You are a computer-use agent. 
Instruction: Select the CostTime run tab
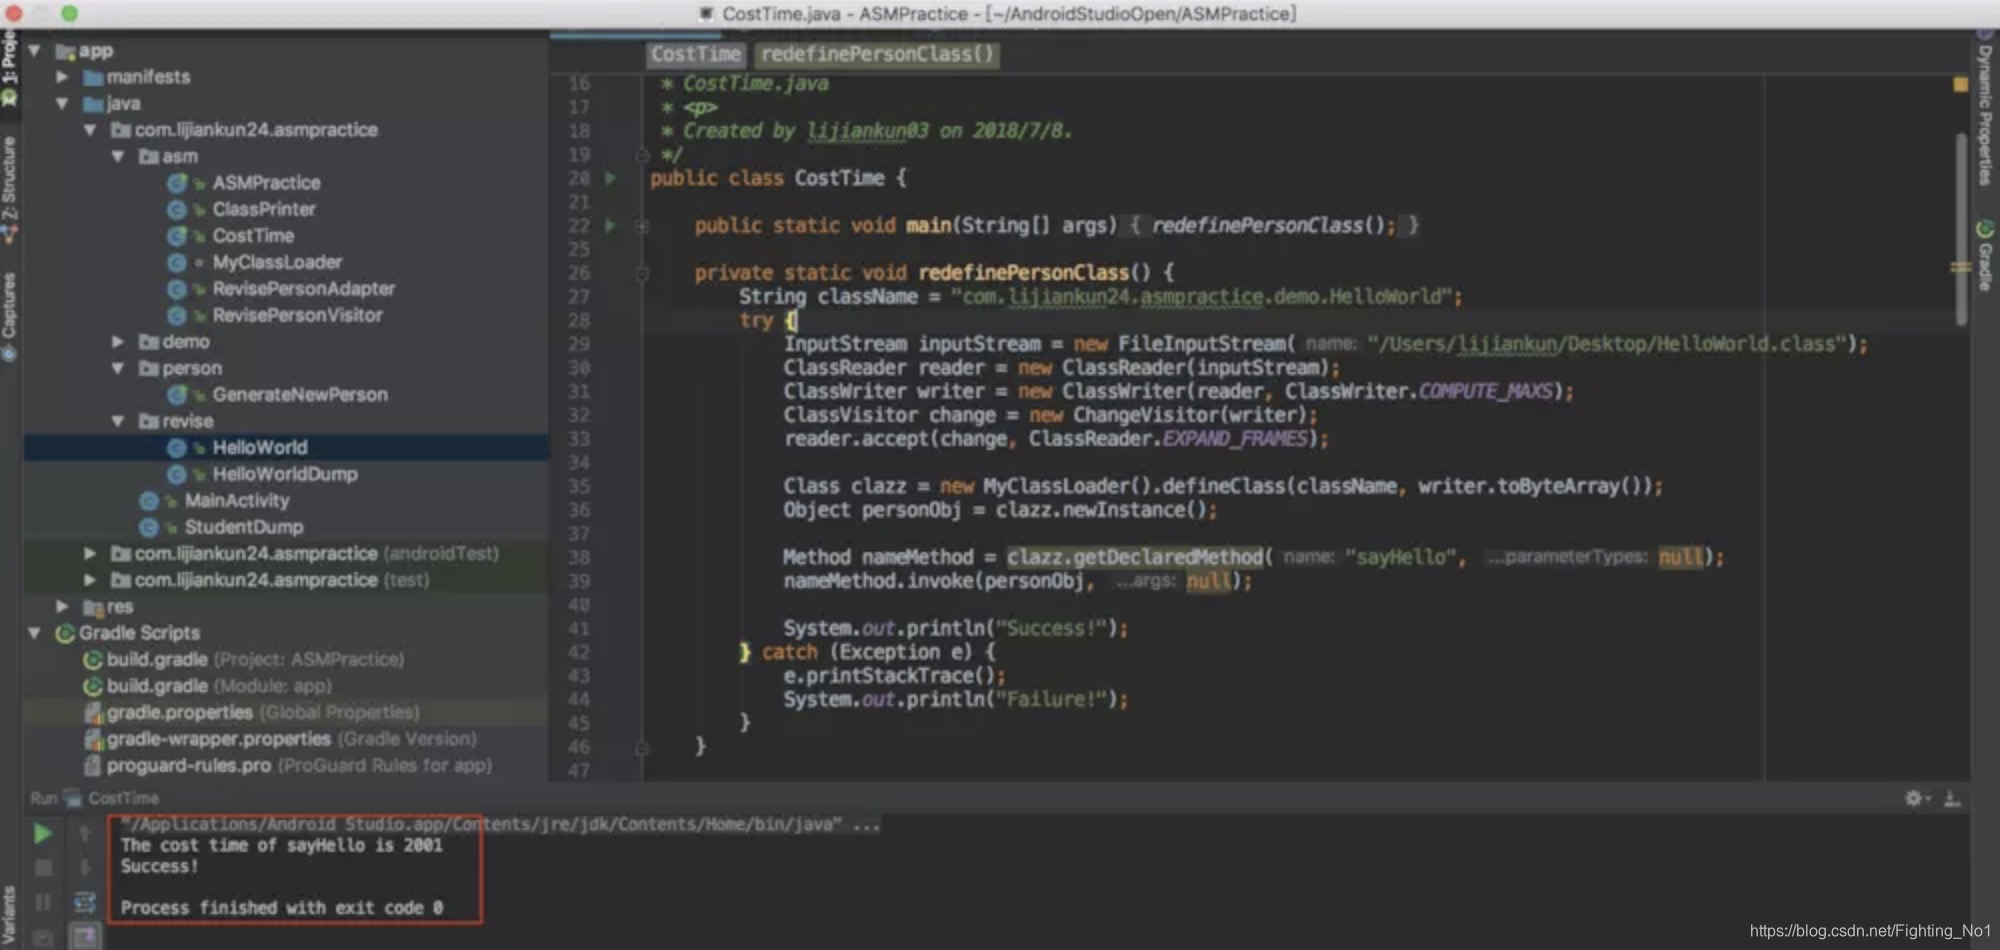(x=112, y=798)
